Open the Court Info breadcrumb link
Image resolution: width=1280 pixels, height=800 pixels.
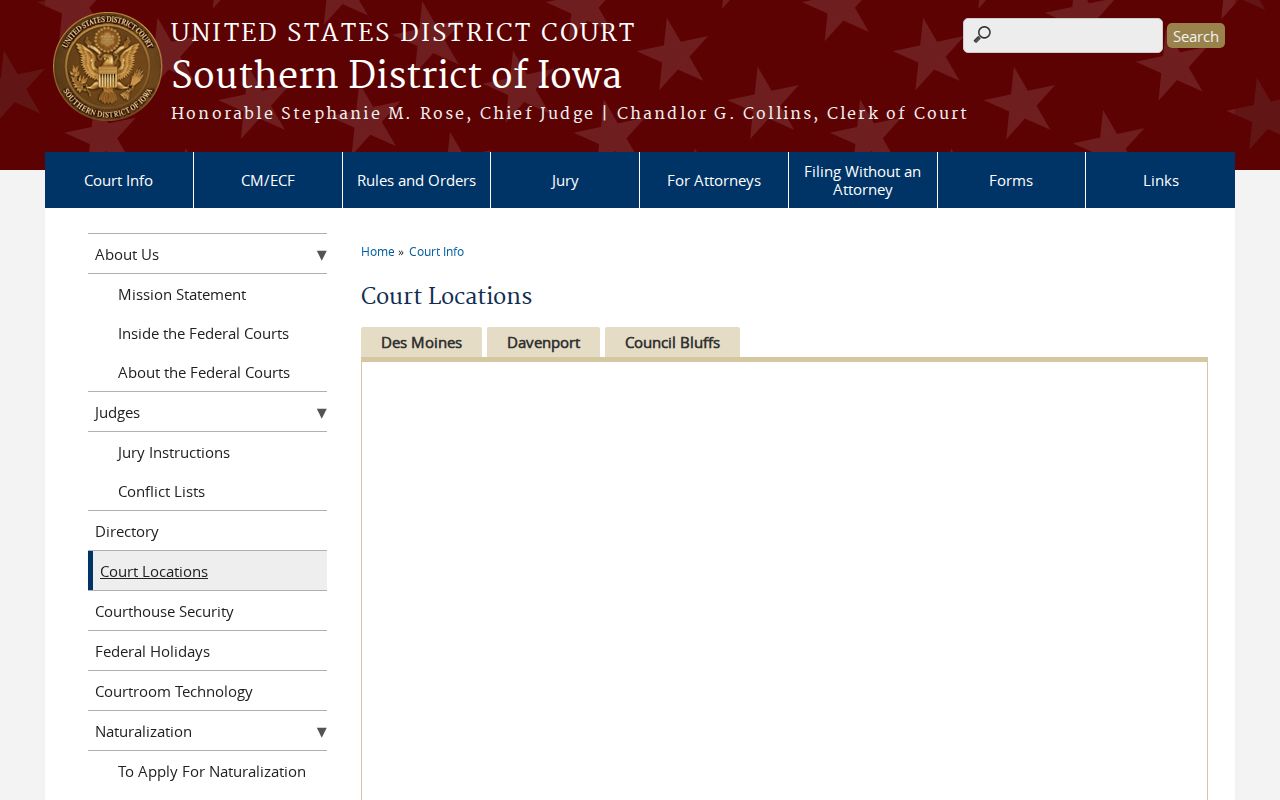coord(436,251)
